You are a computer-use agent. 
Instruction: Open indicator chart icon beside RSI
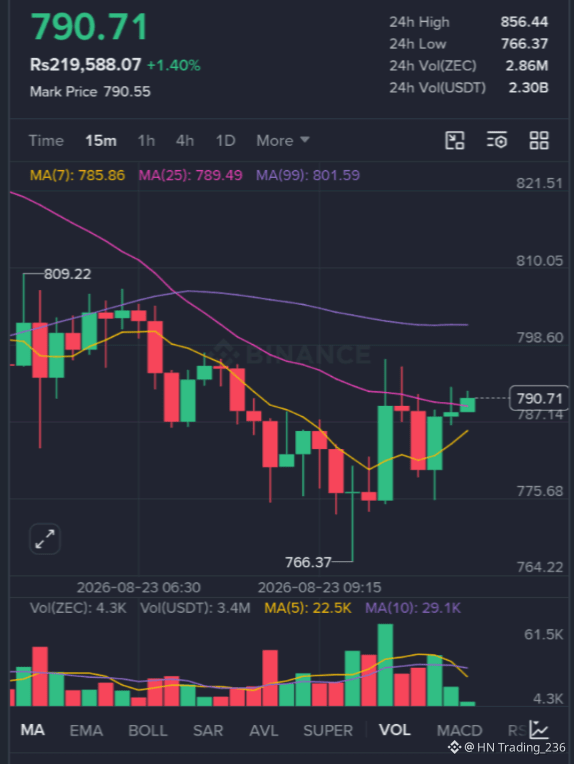[539, 729]
